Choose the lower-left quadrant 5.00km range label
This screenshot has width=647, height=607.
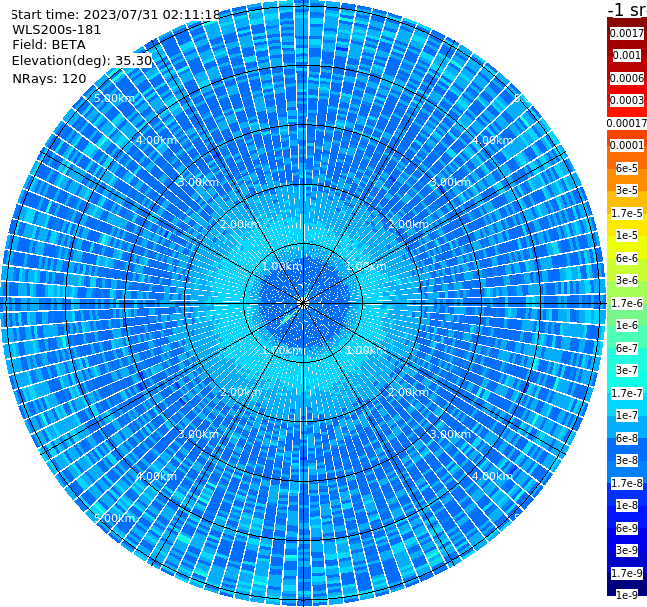[114, 518]
